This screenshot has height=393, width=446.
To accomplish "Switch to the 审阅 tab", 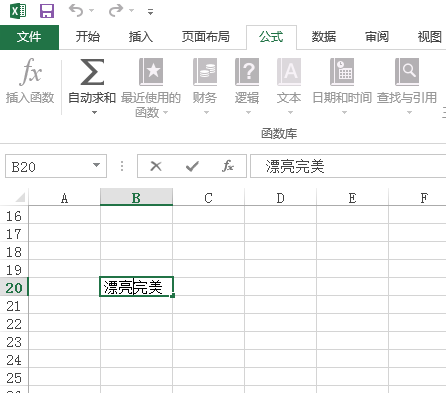I will (377, 37).
